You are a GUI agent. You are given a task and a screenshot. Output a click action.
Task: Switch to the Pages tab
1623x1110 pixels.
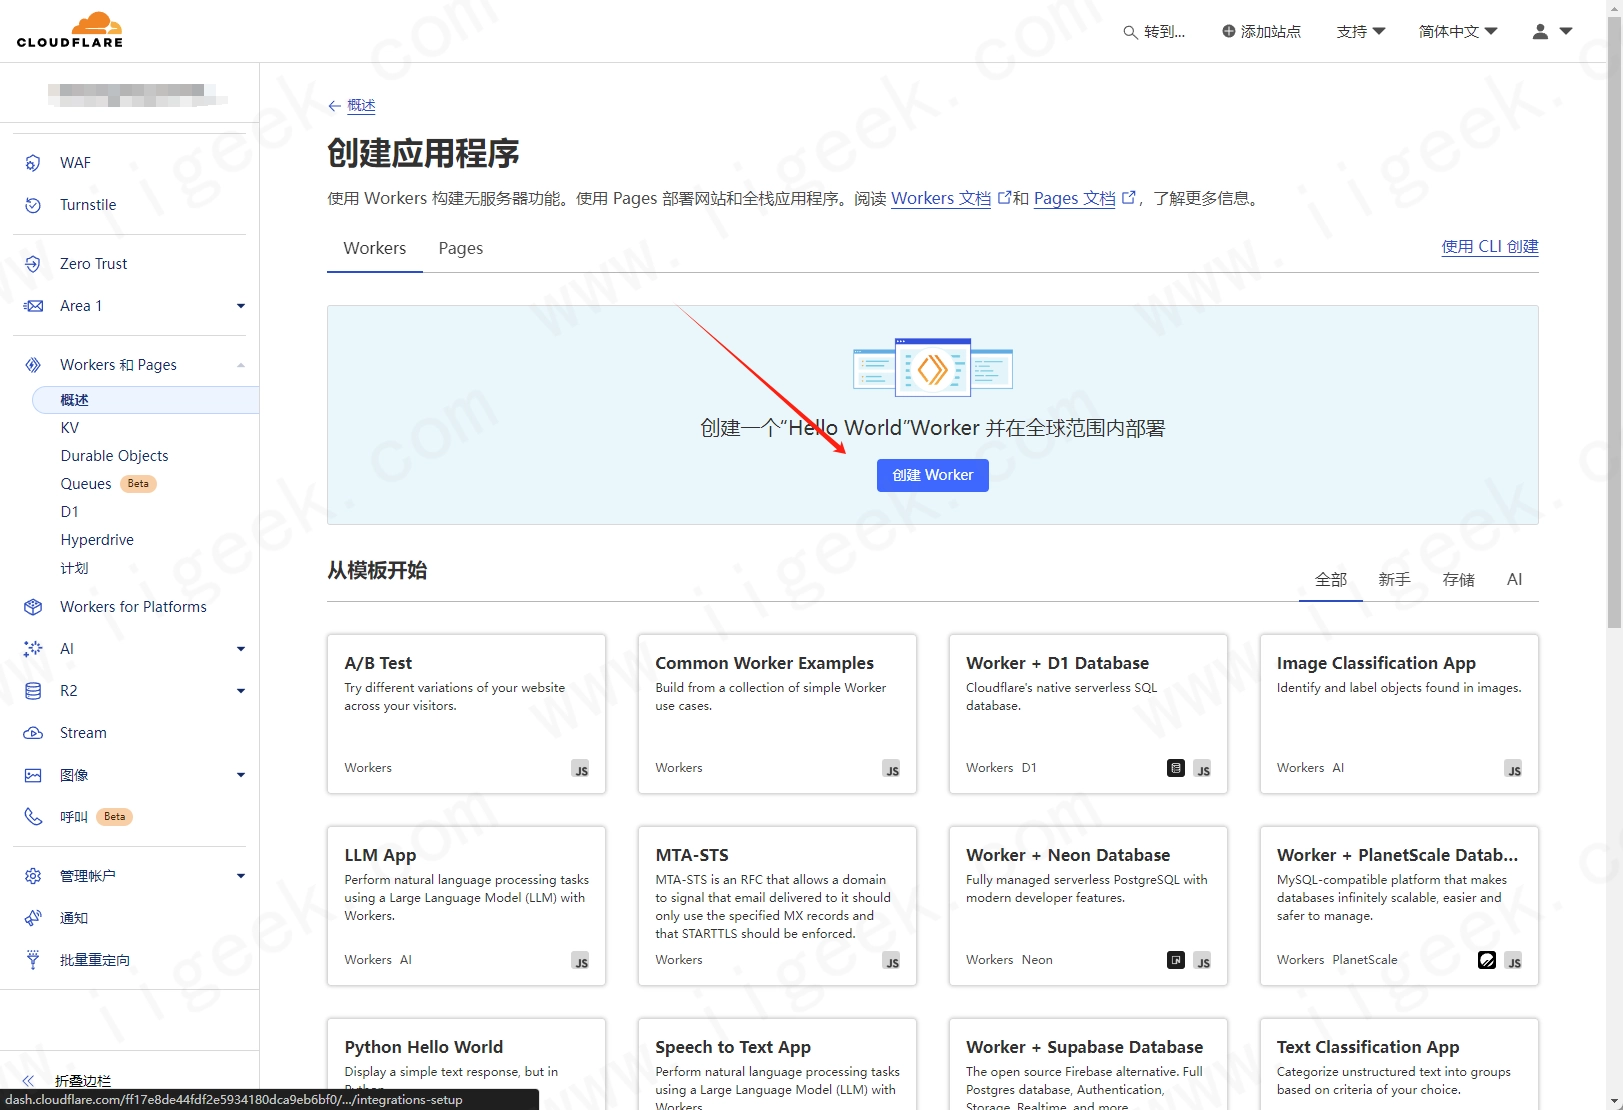pos(461,248)
